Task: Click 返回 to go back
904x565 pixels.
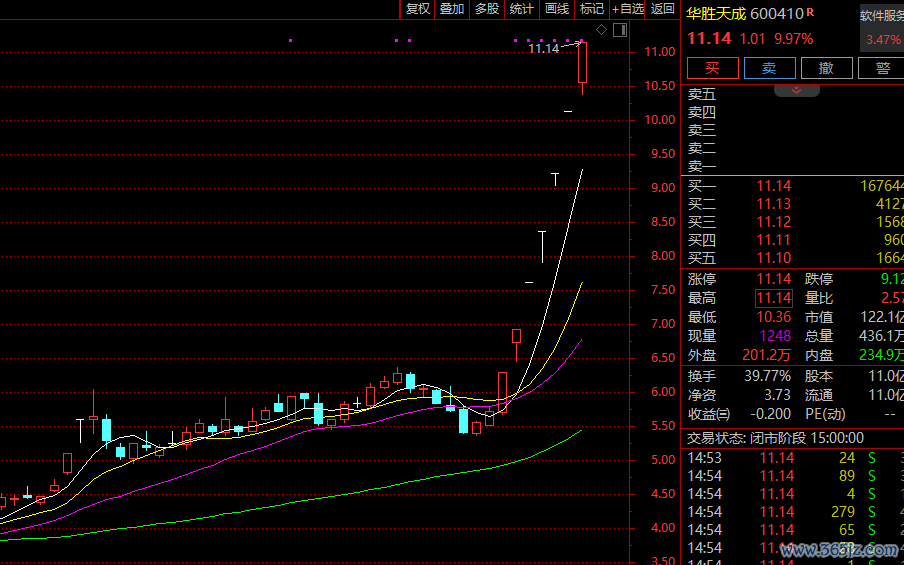Action: tap(662, 9)
